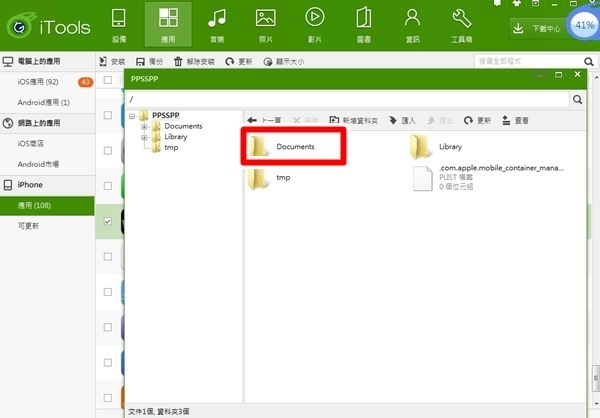This screenshot has height=418, width=600.
Task: Expand the Library tree node
Action: [144, 137]
